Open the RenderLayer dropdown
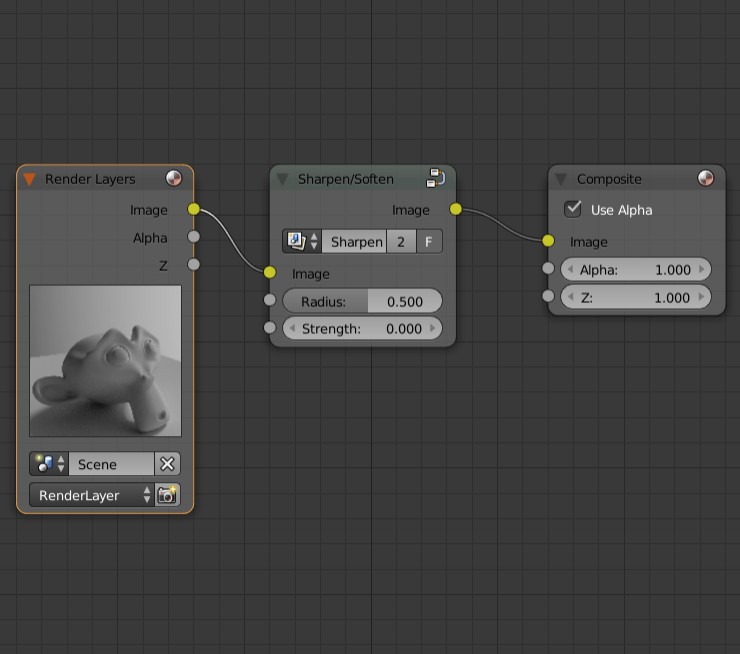Screen dimensions: 740x654 click(91, 495)
